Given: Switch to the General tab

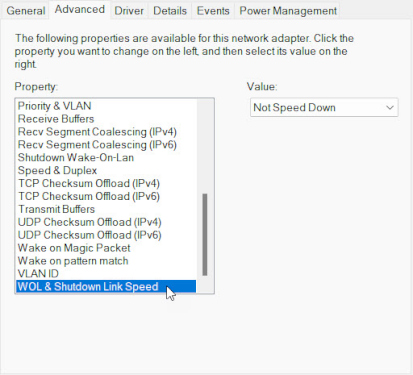Looking at the screenshot, I should 26,11.
